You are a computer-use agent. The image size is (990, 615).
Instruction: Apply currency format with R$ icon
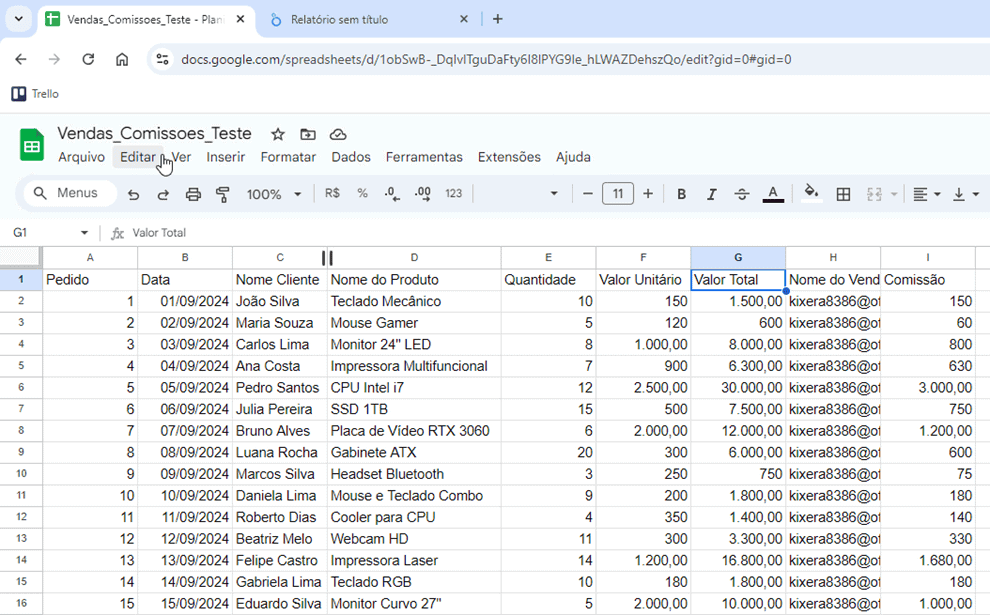tap(331, 194)
